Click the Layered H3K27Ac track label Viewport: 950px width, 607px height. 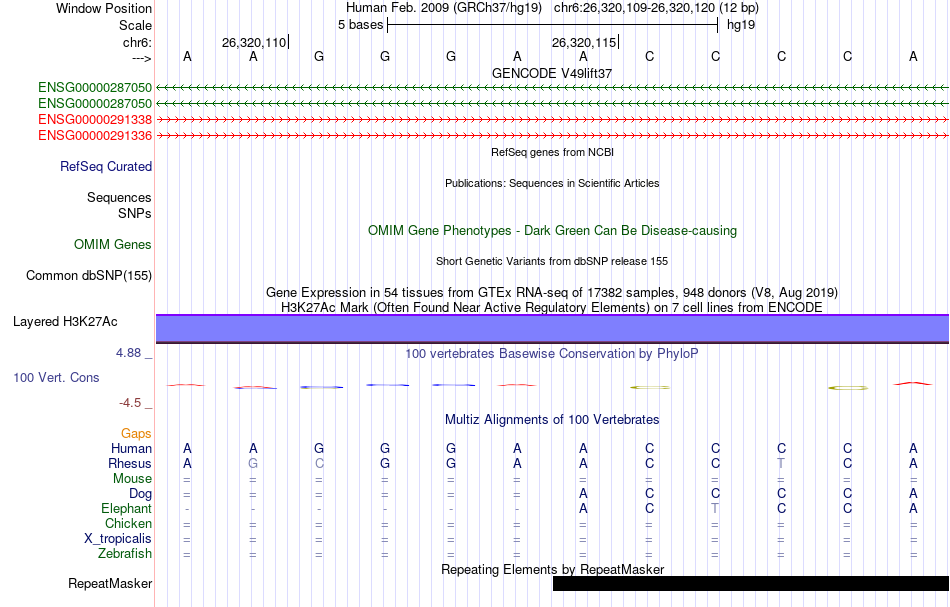pyautogui.click(x=65, y=322)
